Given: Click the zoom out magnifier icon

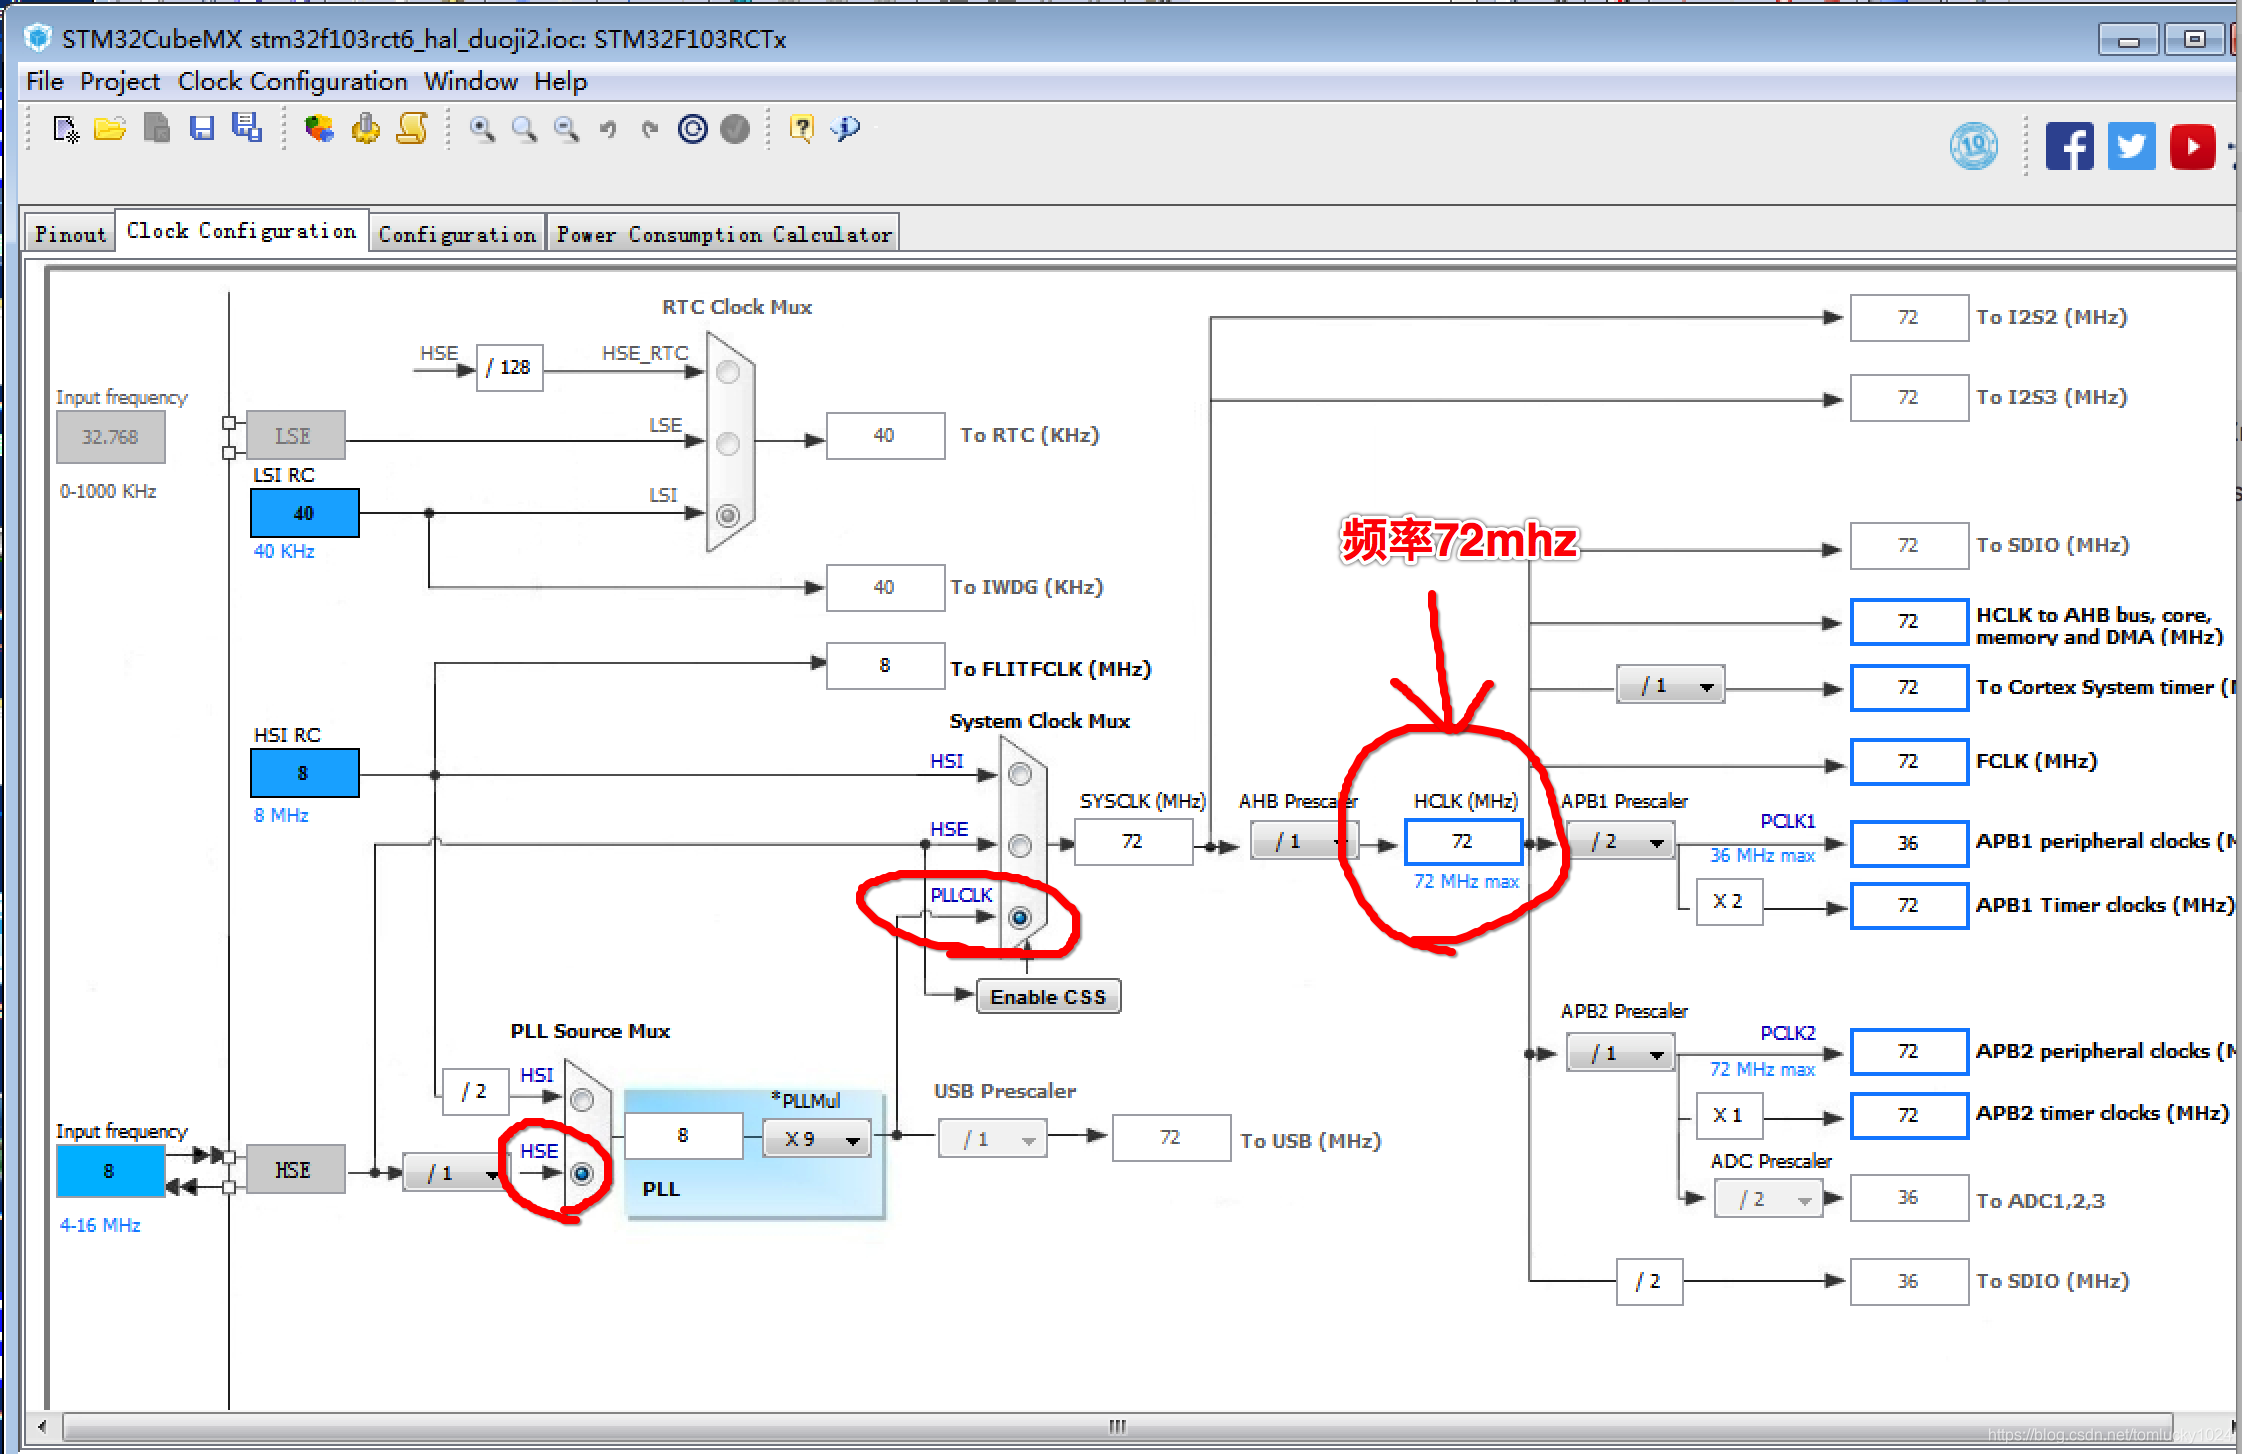Looking at the screenshot, I should [x=566, y=129].
